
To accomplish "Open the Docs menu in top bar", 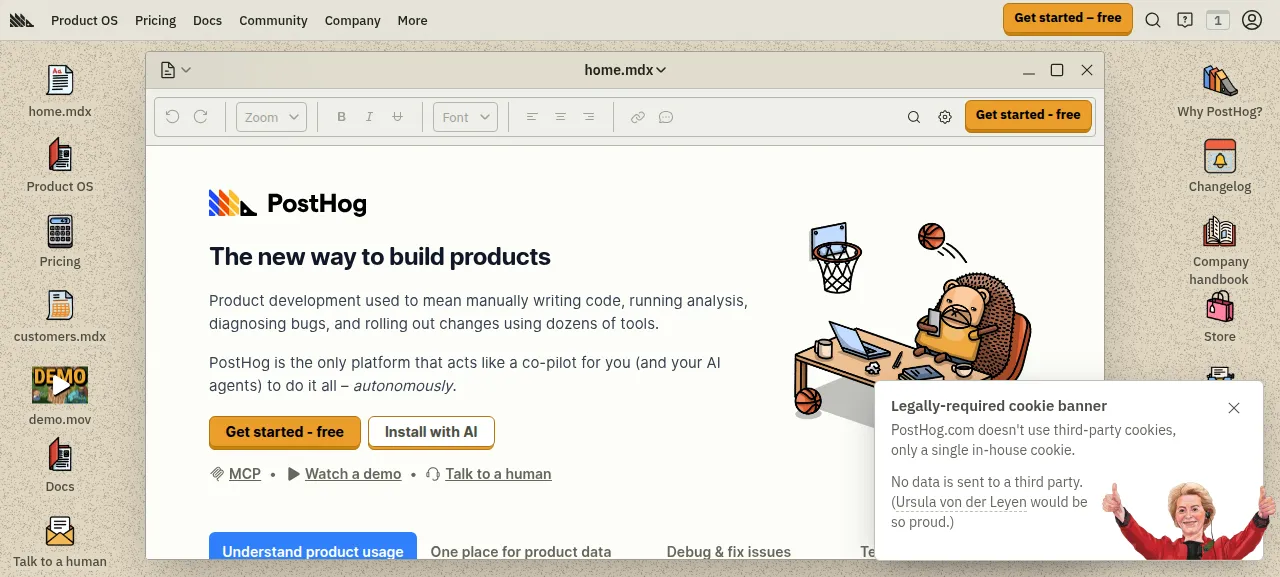I will pos(207,20).
